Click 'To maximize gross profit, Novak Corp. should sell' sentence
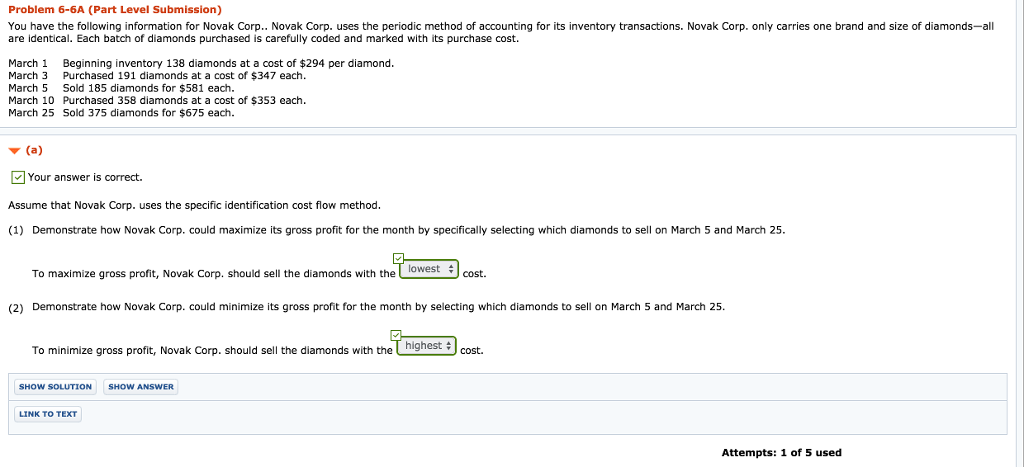This screenshot has height=467, width=1024. pos(214,274)
